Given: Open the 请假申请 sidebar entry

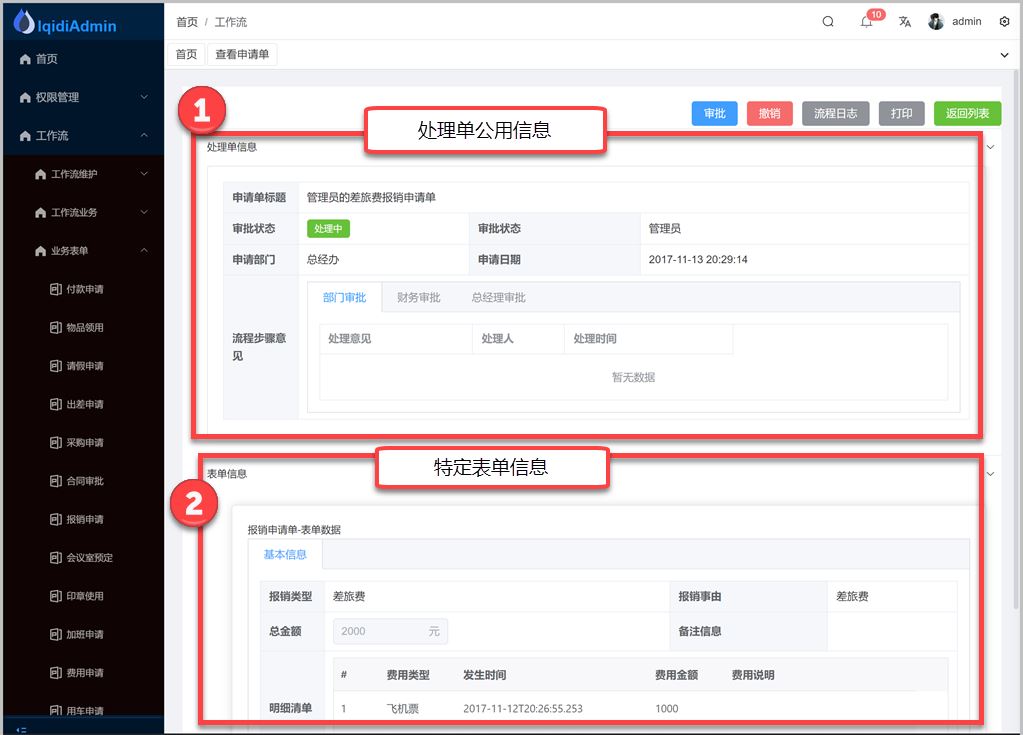Looking at the screenshot, I should click(85, 366).
